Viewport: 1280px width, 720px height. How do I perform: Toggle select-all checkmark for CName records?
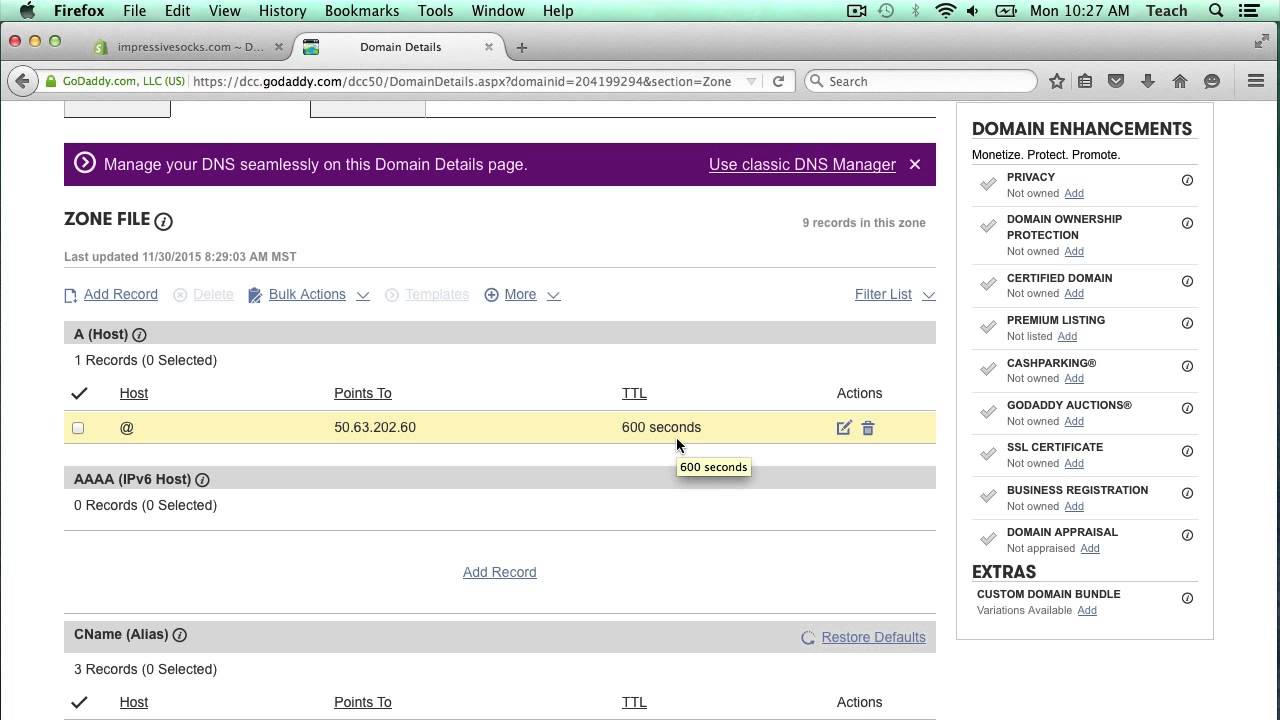(x=79, y=702)
